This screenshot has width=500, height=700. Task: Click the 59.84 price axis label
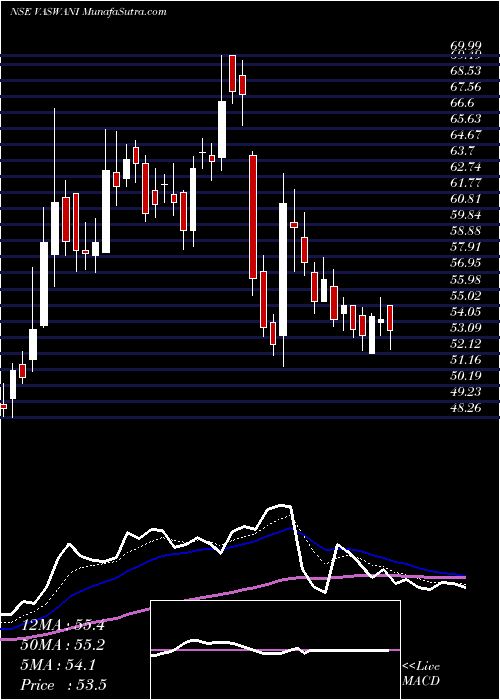(466, 215)
